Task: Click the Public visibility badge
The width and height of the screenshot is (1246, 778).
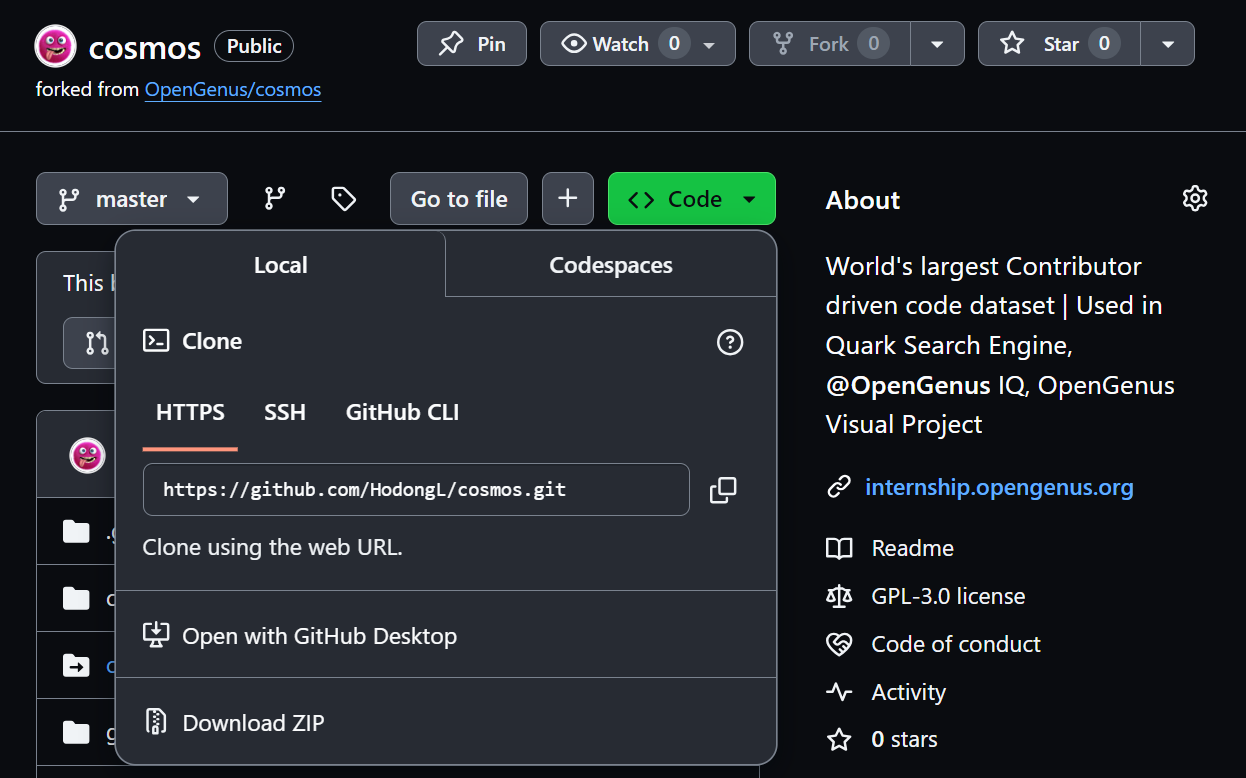Action: [x=254, y=46]
